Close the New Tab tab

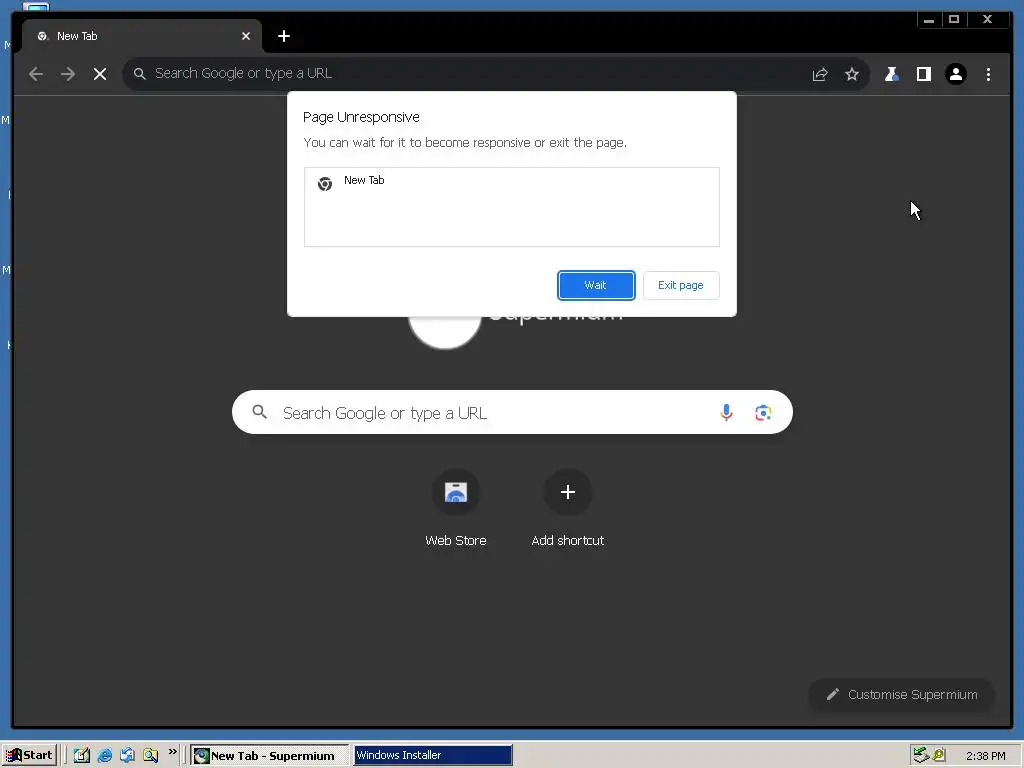(246, 36)
